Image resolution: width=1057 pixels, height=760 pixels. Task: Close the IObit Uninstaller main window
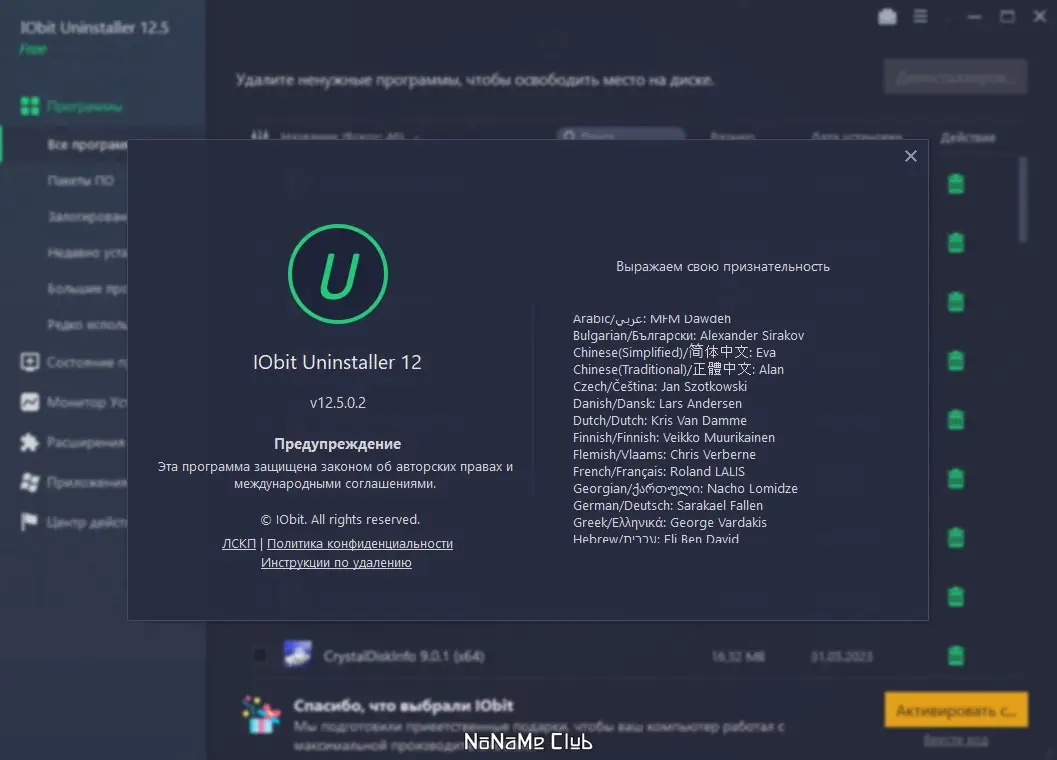coord(1039,16)
